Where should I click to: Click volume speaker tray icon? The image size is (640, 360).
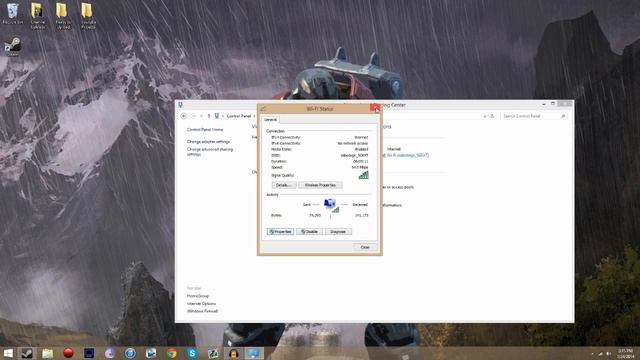(x=608, y=354)
